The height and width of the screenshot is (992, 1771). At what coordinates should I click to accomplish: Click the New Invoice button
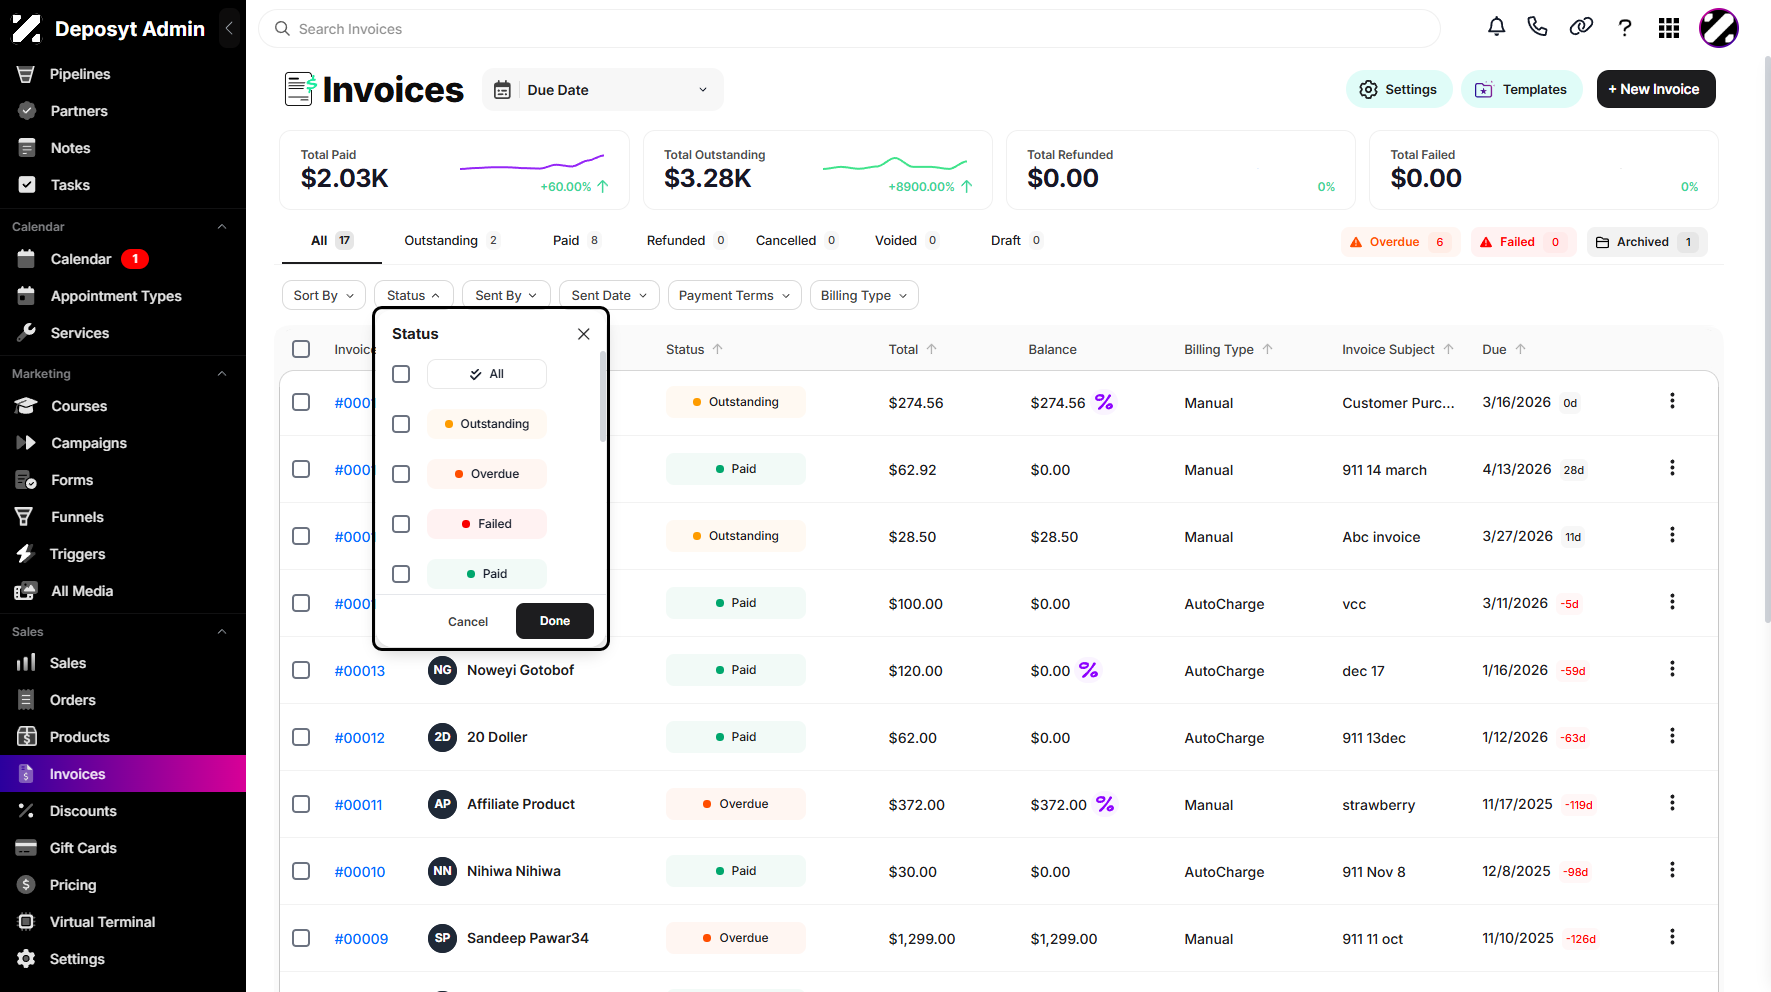click(1656, 89)
